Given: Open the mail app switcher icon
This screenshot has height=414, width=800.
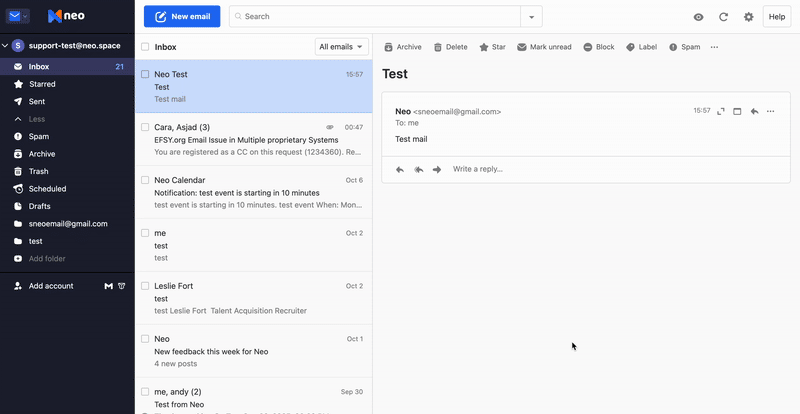Looking at the screenshot, I should tap(17, 16).
